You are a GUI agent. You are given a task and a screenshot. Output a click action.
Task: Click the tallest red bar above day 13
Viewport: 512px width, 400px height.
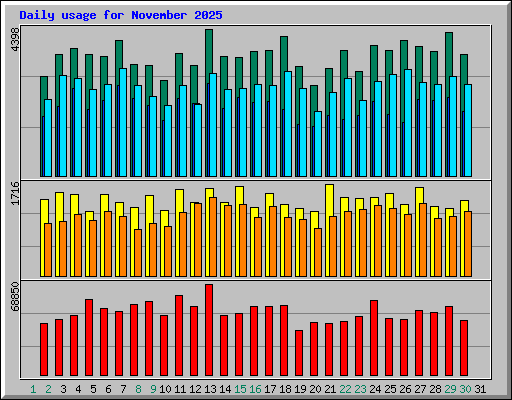coord(209,330)
